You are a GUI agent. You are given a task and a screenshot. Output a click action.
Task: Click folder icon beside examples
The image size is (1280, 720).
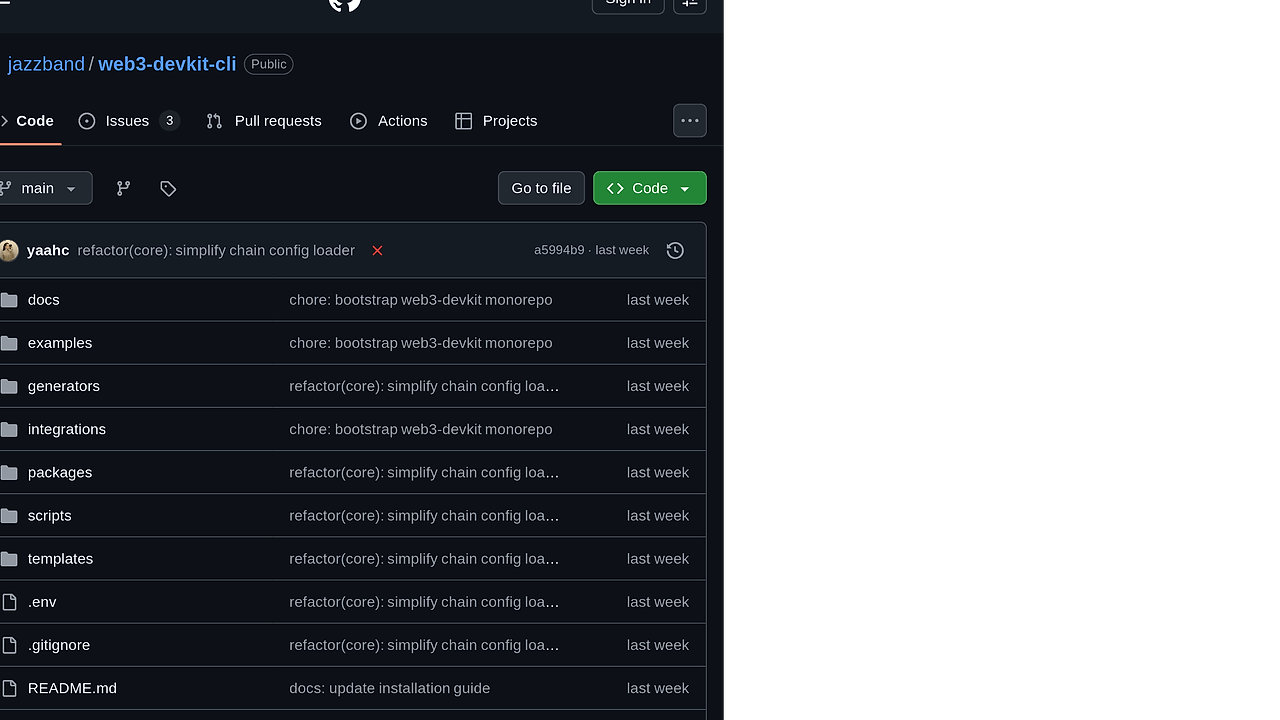9,343
